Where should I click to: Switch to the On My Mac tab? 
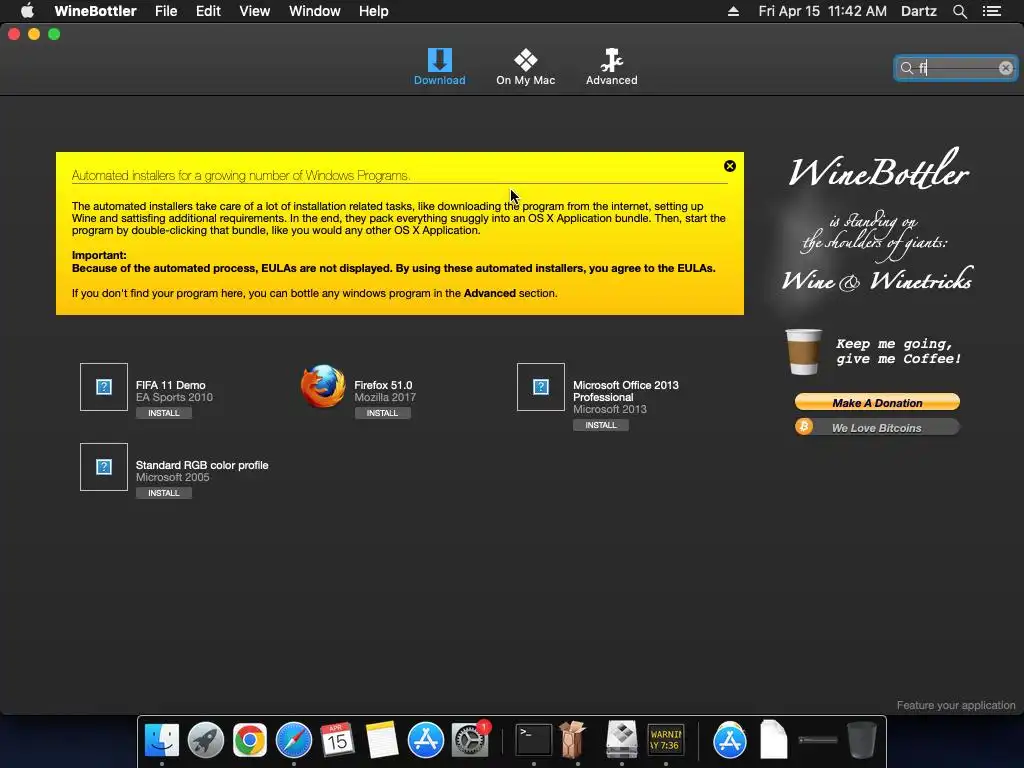point(526,67)
